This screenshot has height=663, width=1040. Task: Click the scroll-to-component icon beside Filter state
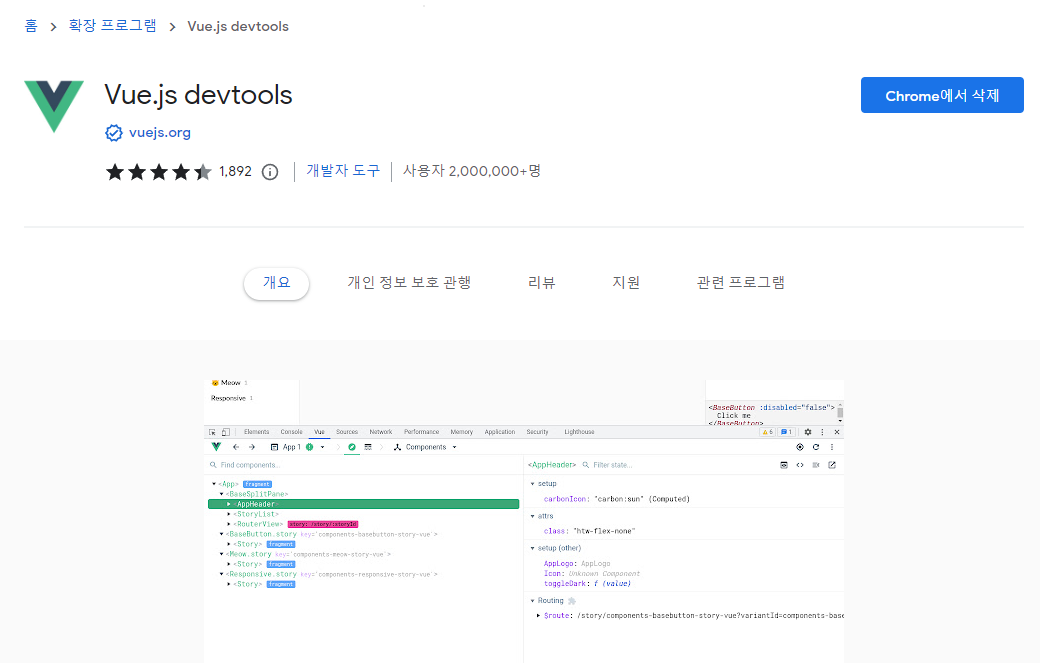784,465
